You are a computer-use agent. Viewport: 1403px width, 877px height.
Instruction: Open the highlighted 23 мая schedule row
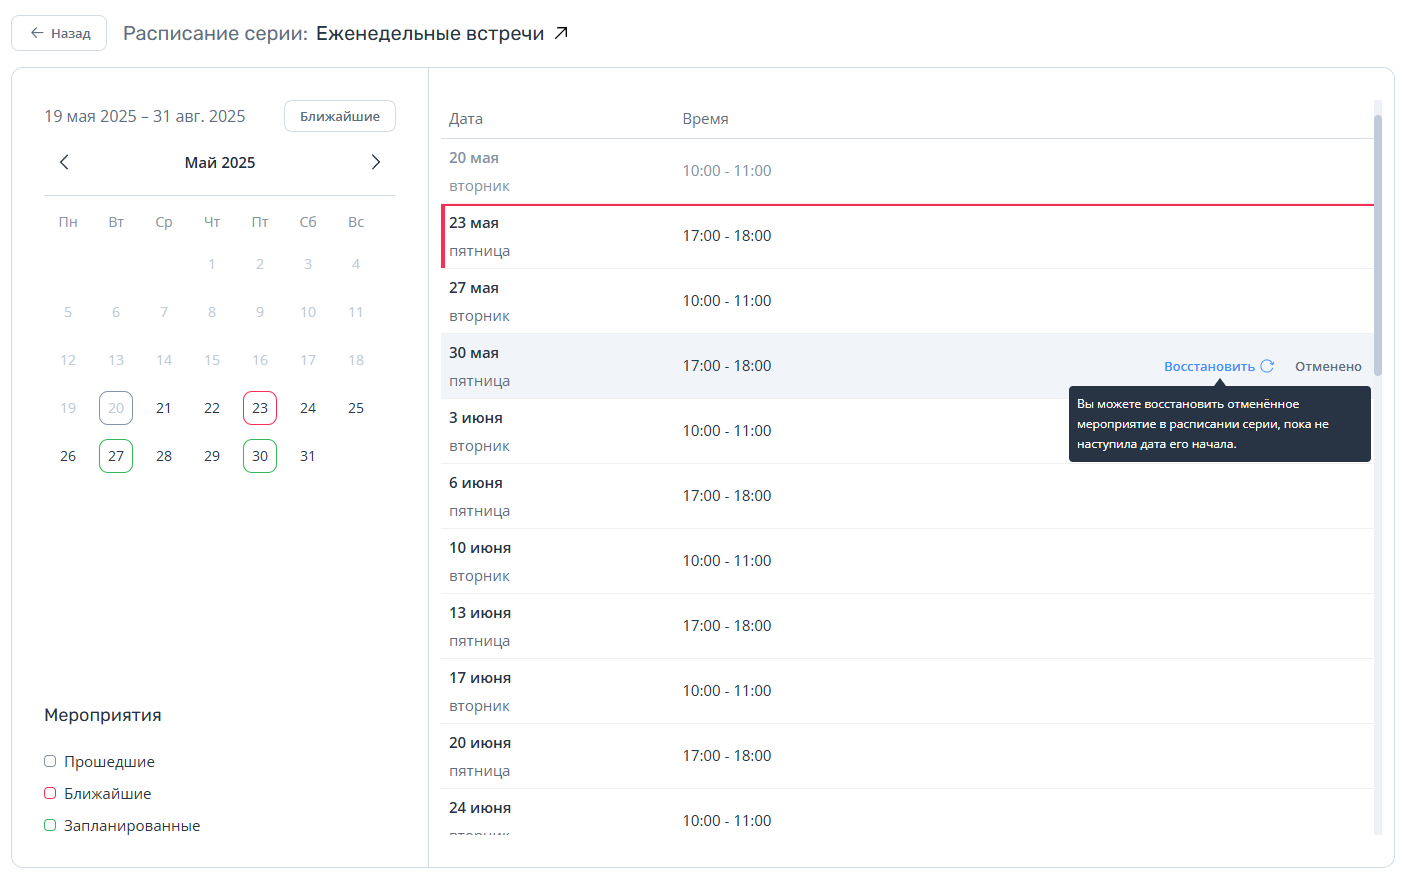[907, 236]
